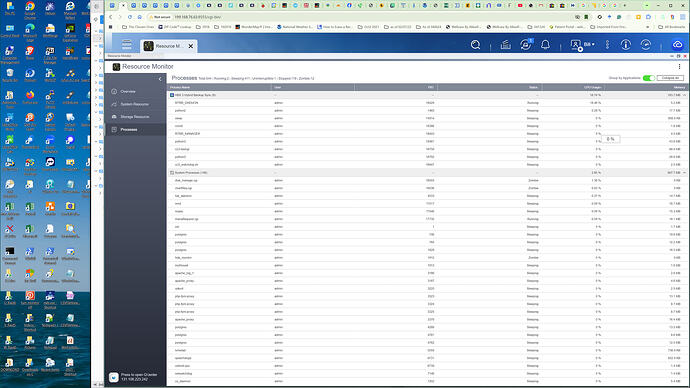Viewport: 690px width, 388px height.
Task: Open the QTS search magnifier icon
Action: [475, 45]
